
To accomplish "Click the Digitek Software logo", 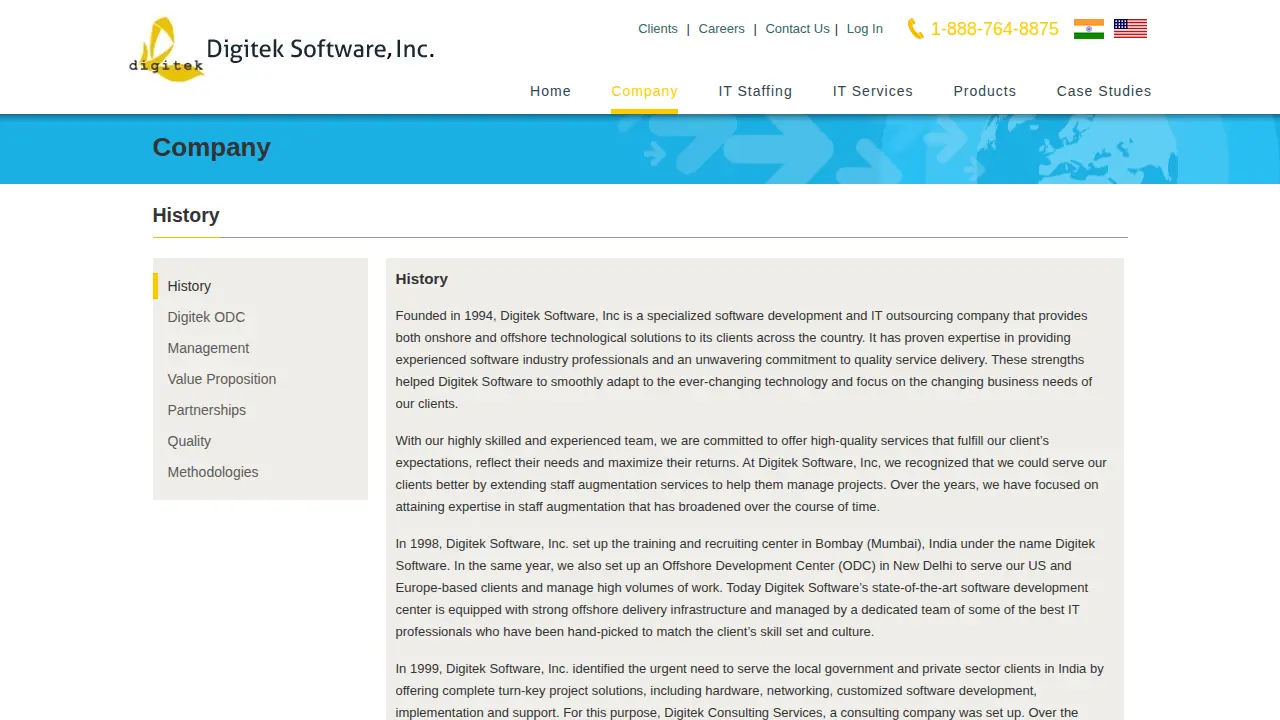I will click(281, 49).
